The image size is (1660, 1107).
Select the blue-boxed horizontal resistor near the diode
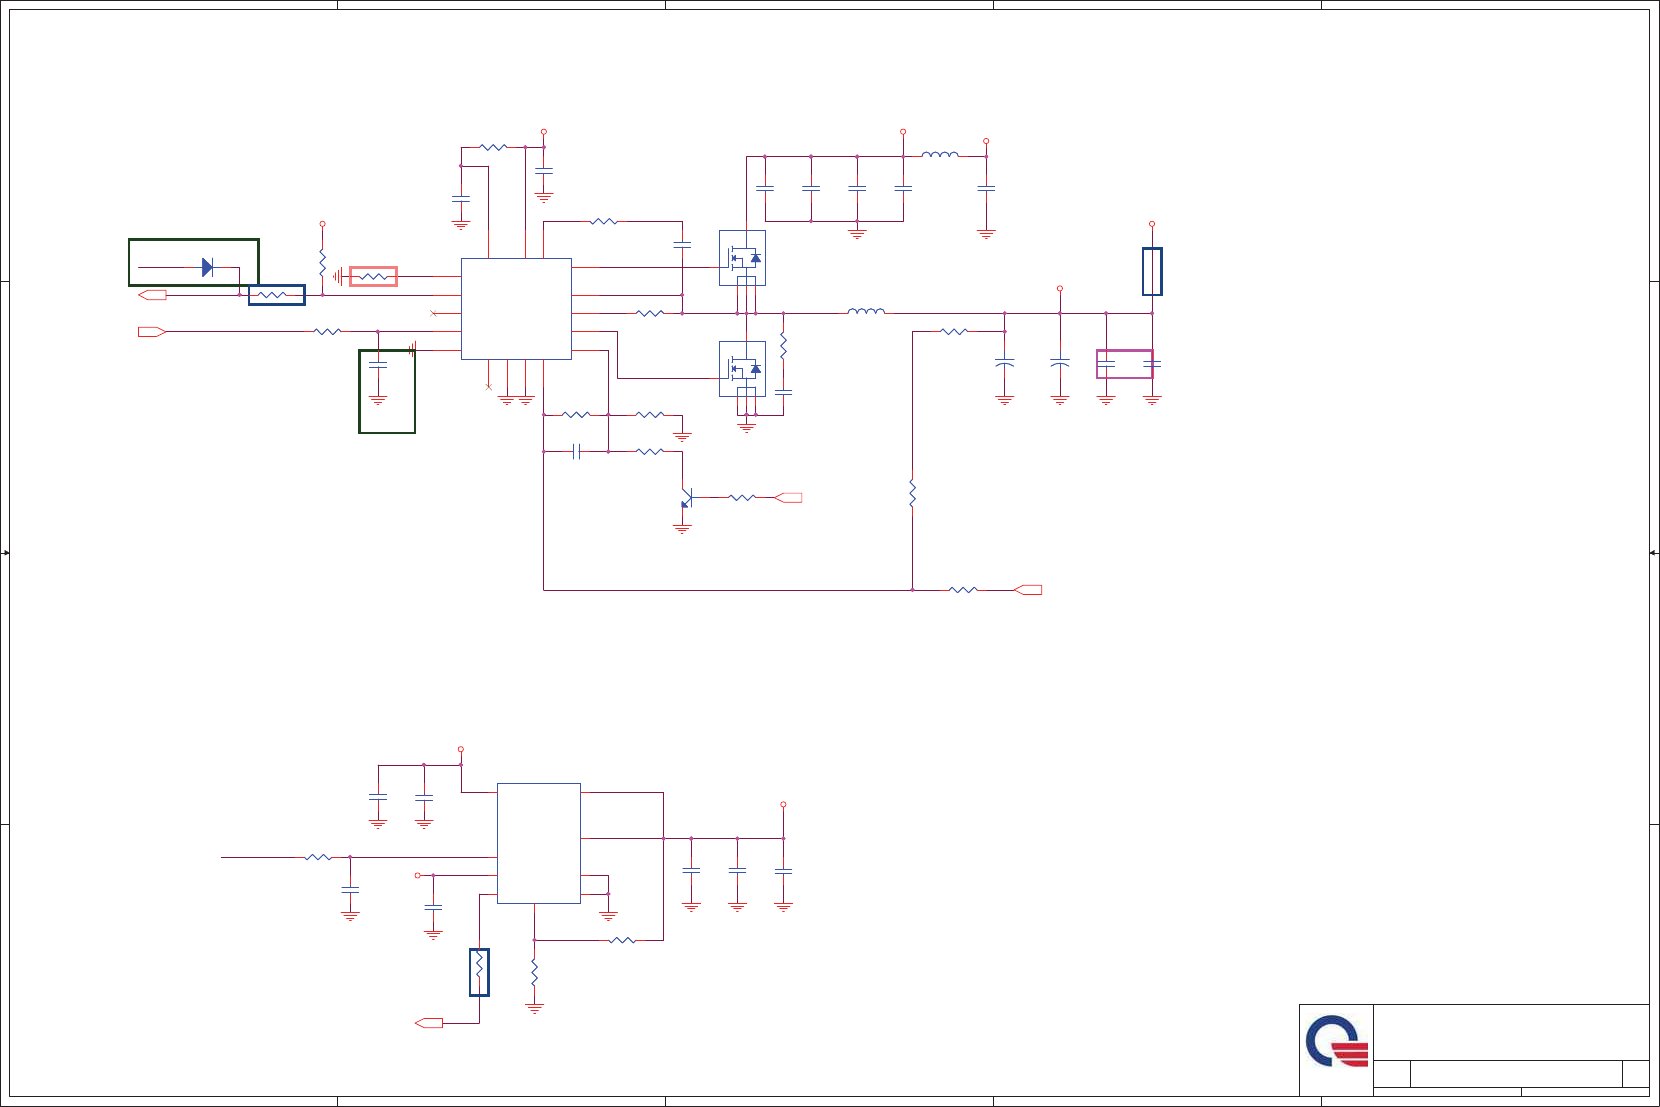[x=277, y=295]
